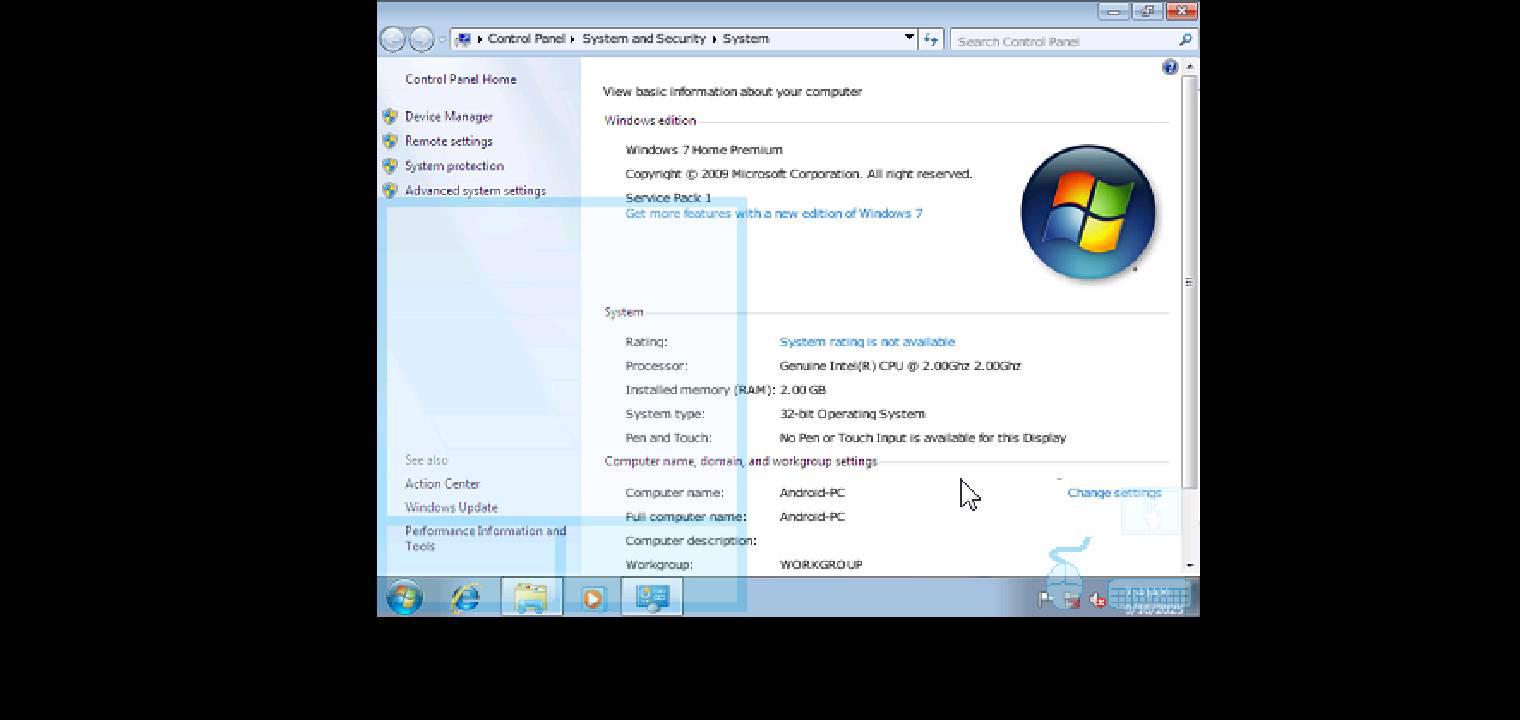Open Remote settings link
This screenshot has width=1520, height=720.
(x=449, y=141)
